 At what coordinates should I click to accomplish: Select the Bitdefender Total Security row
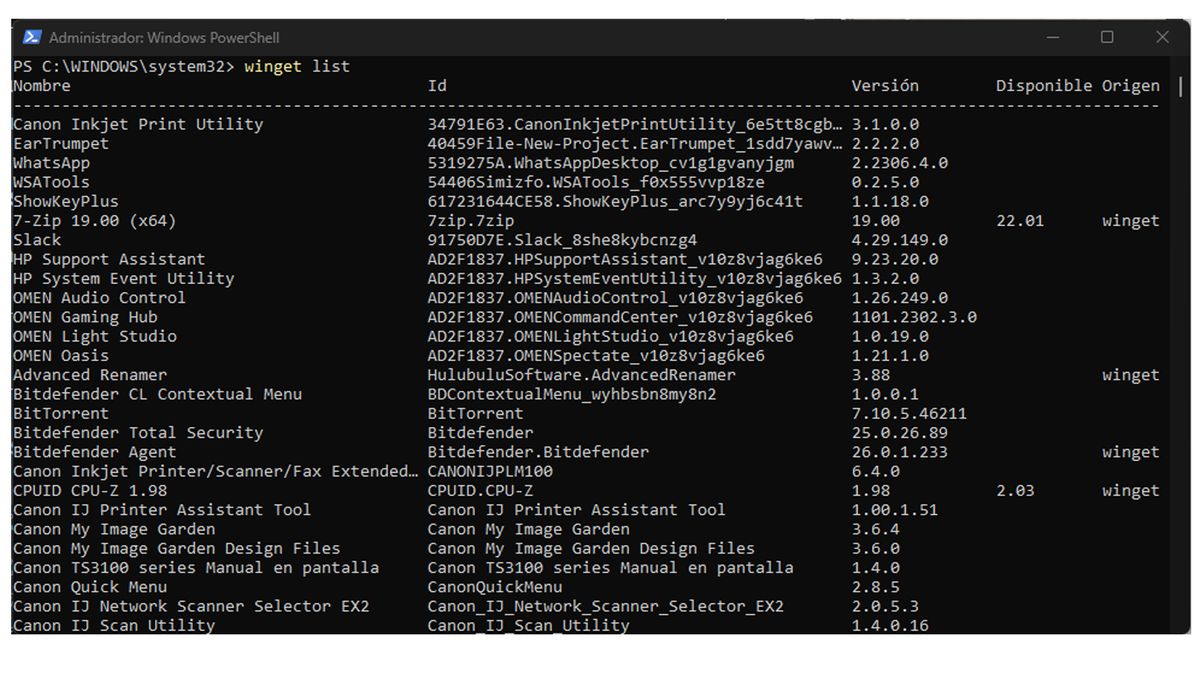click(136, 432)
